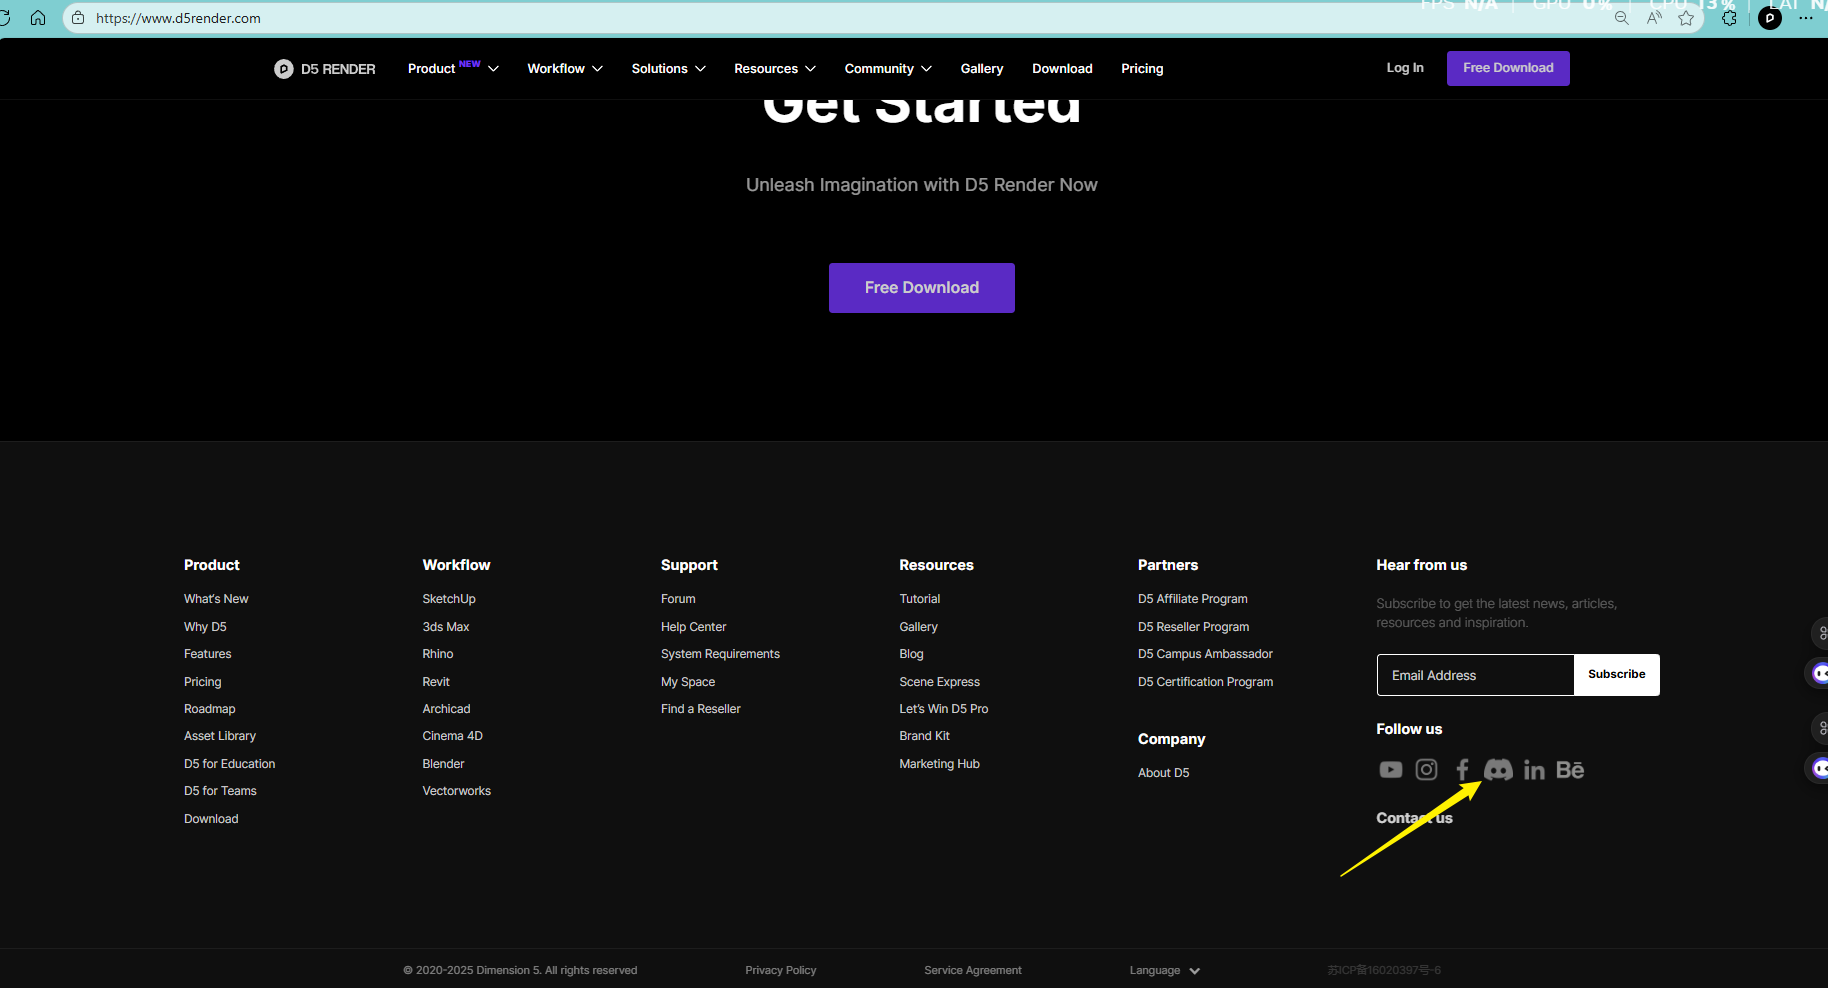Screen dimensions: 1828x988
Task: Open the Rhino workflow link
Action: (438, 654)
